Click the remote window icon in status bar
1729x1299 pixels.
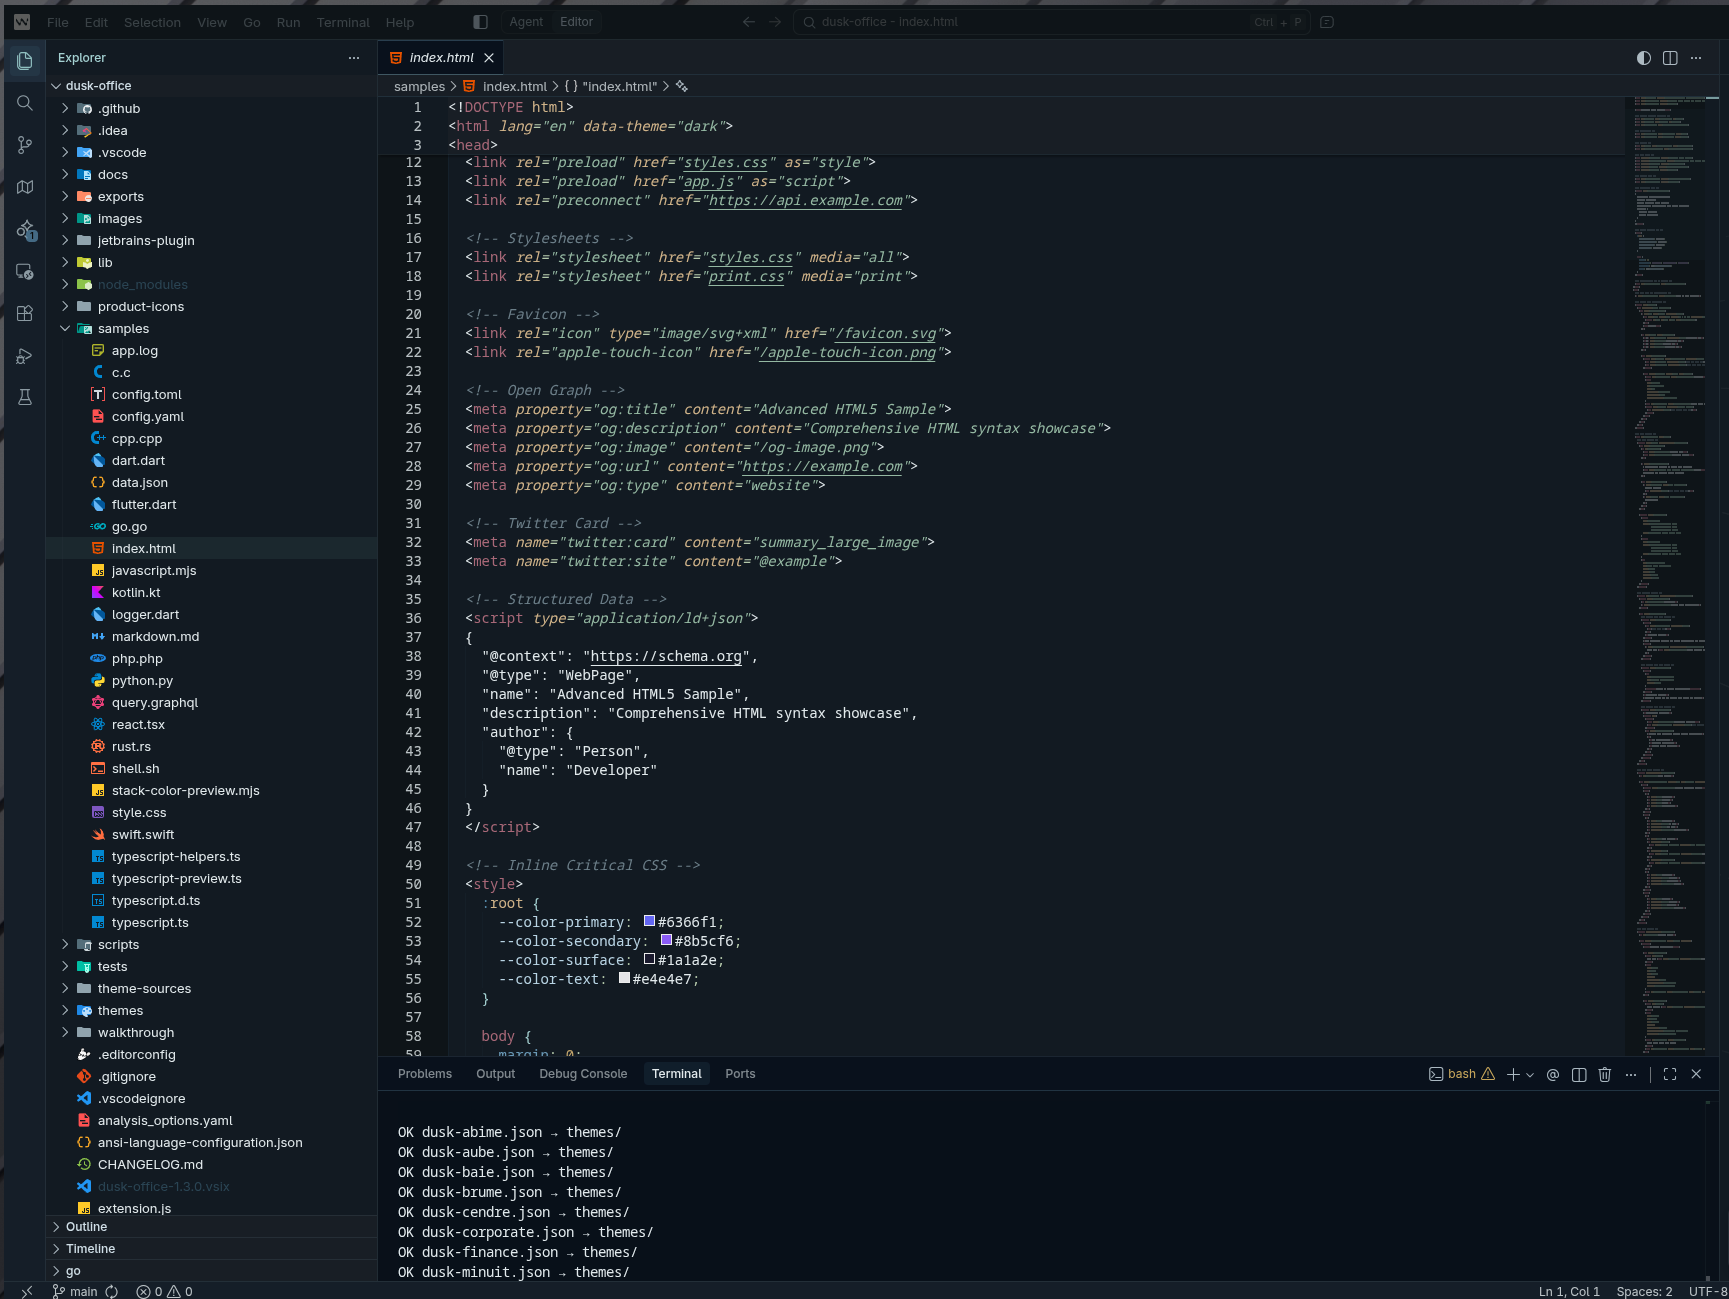click(x=27, y=1291)
